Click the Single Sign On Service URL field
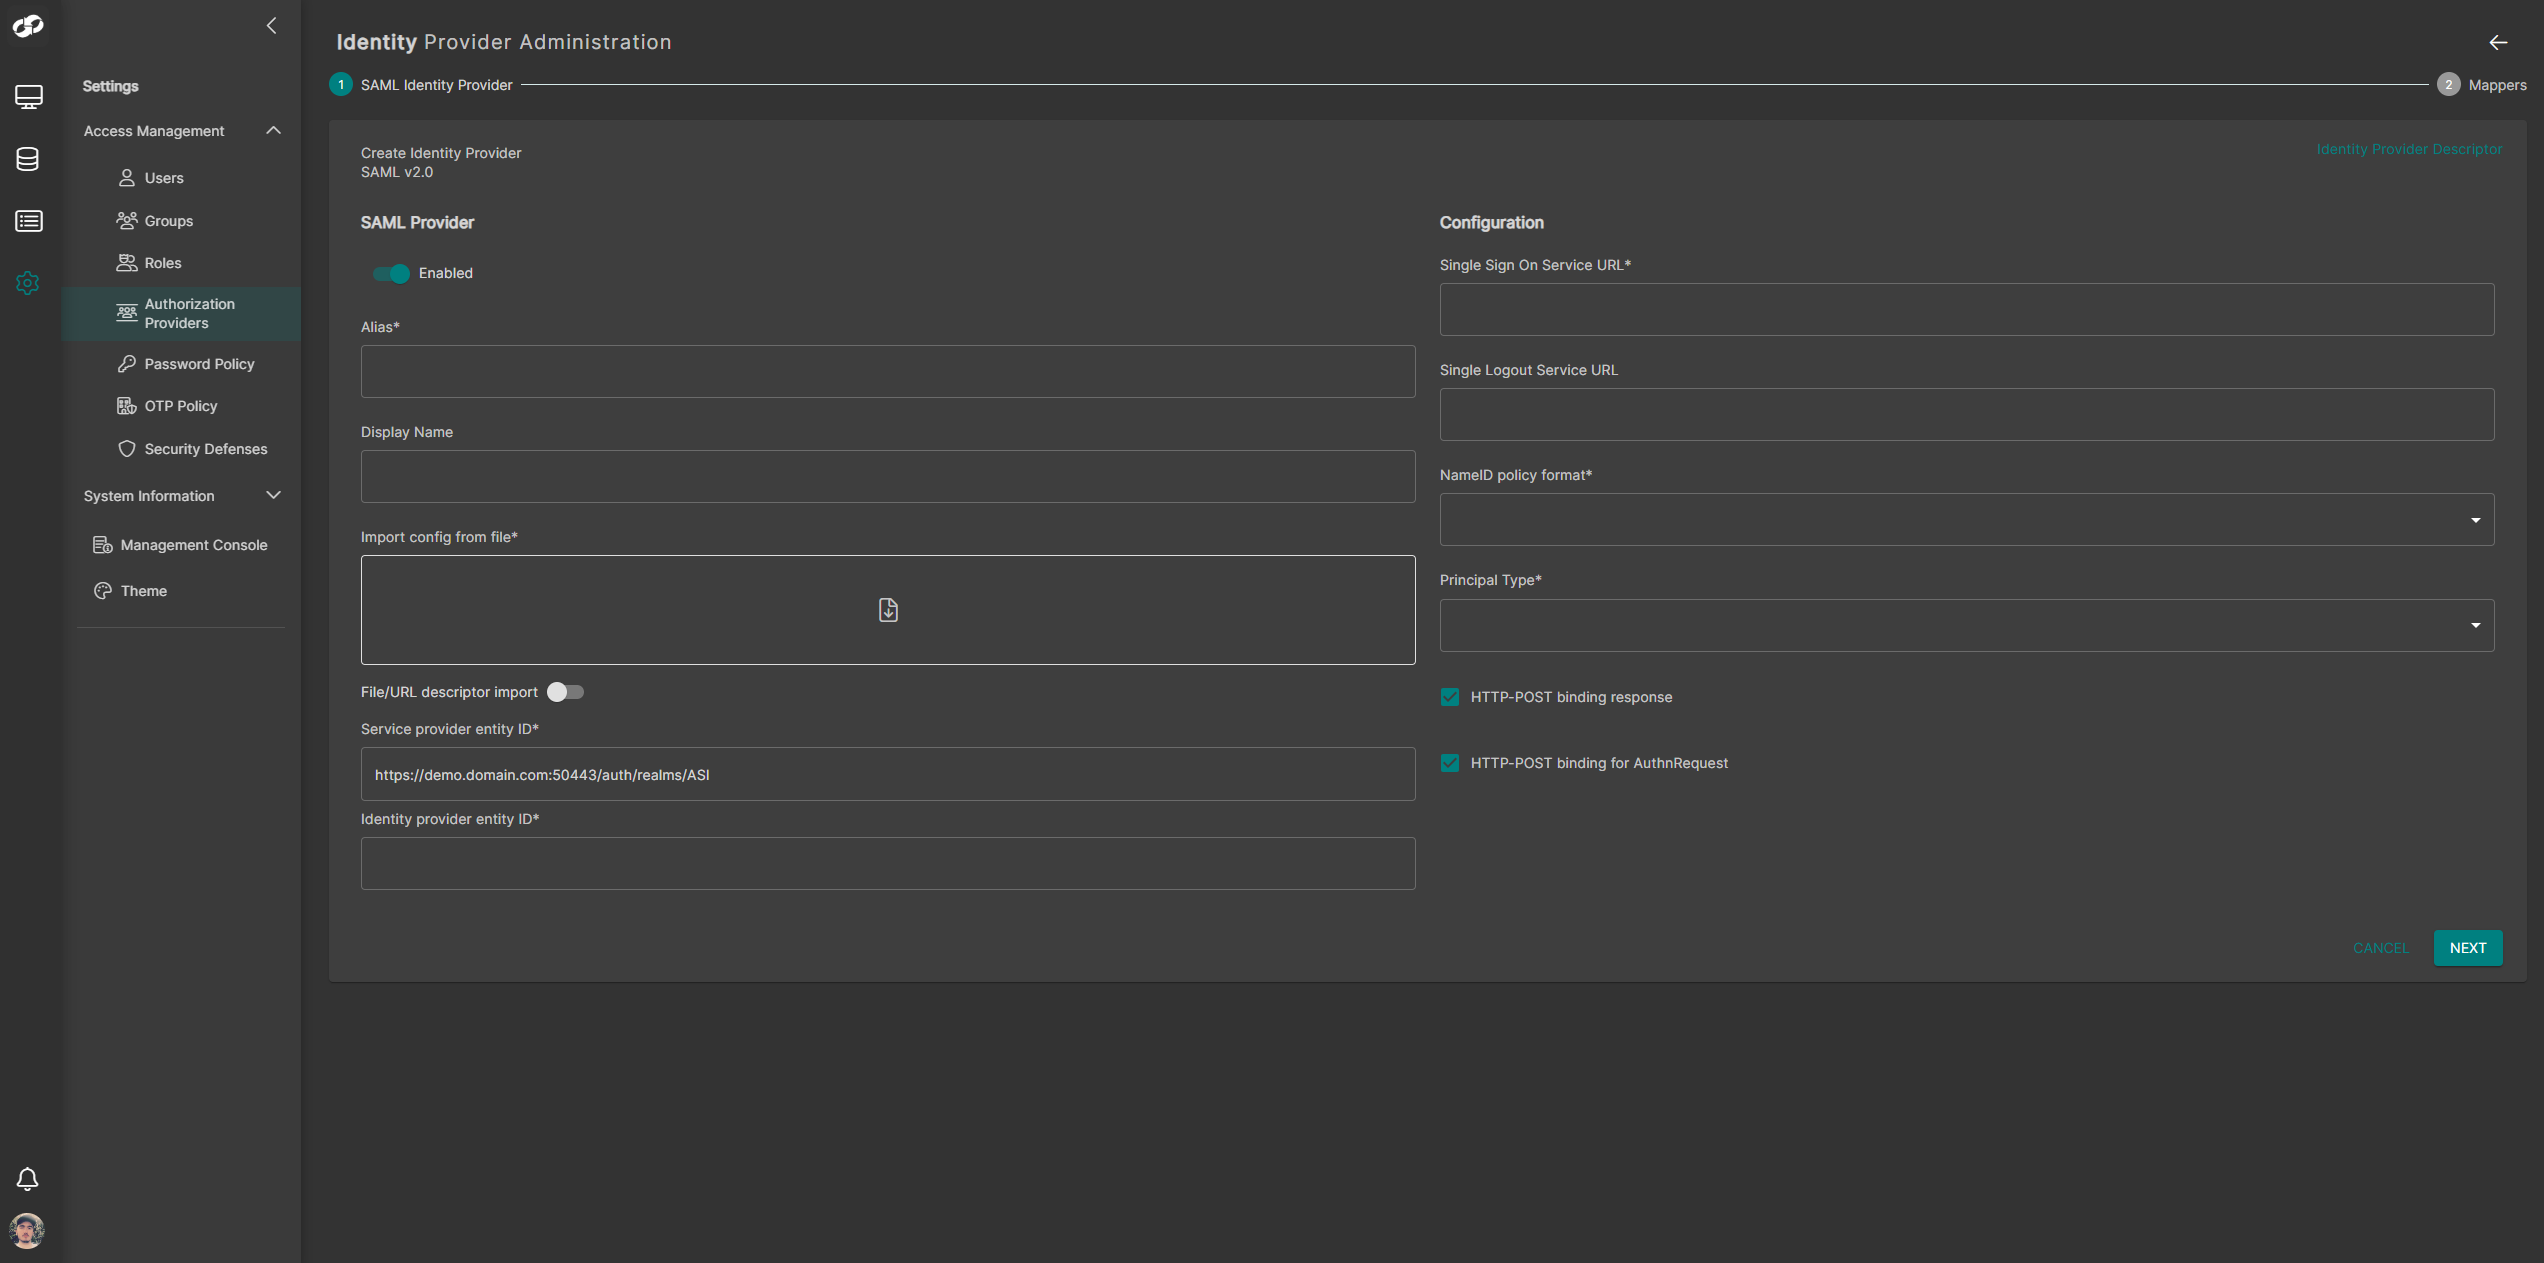 1967,310
